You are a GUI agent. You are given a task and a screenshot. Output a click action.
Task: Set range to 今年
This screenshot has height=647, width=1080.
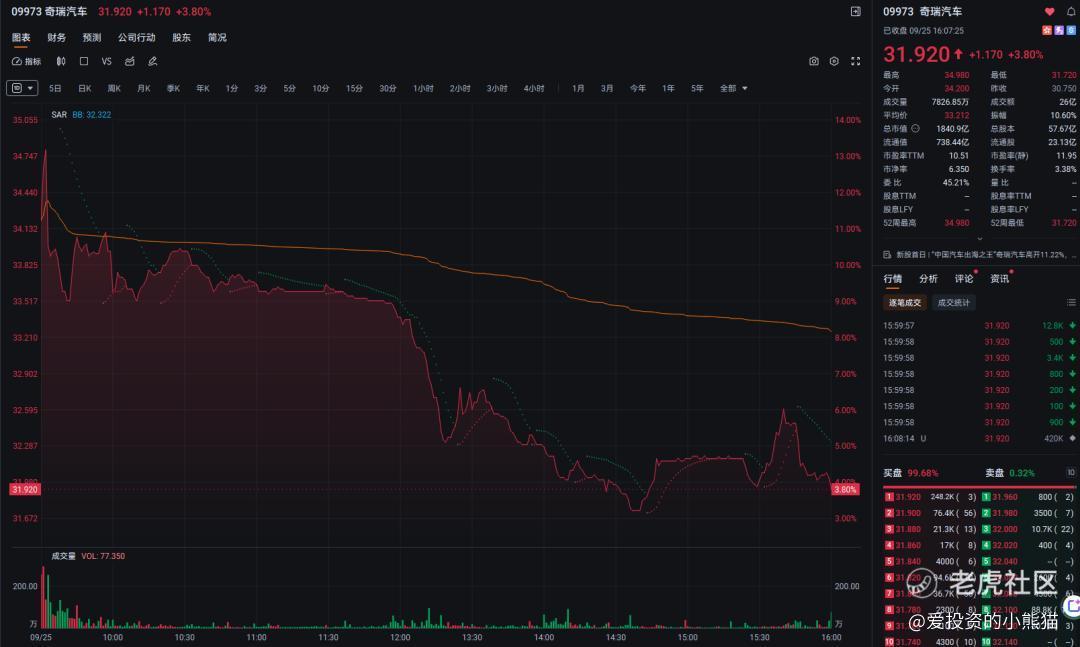pyautogui.click(x=638, y=88)
